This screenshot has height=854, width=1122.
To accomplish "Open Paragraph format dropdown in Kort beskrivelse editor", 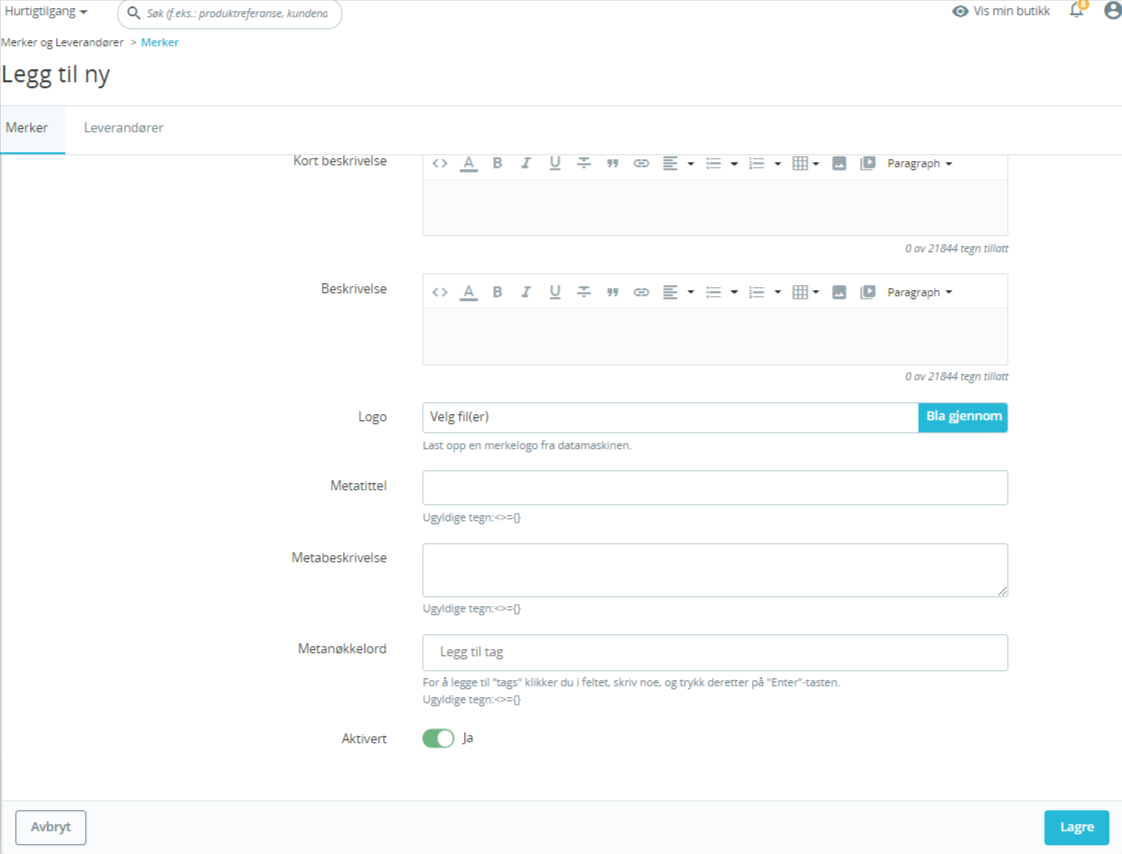I will (919, 163).
